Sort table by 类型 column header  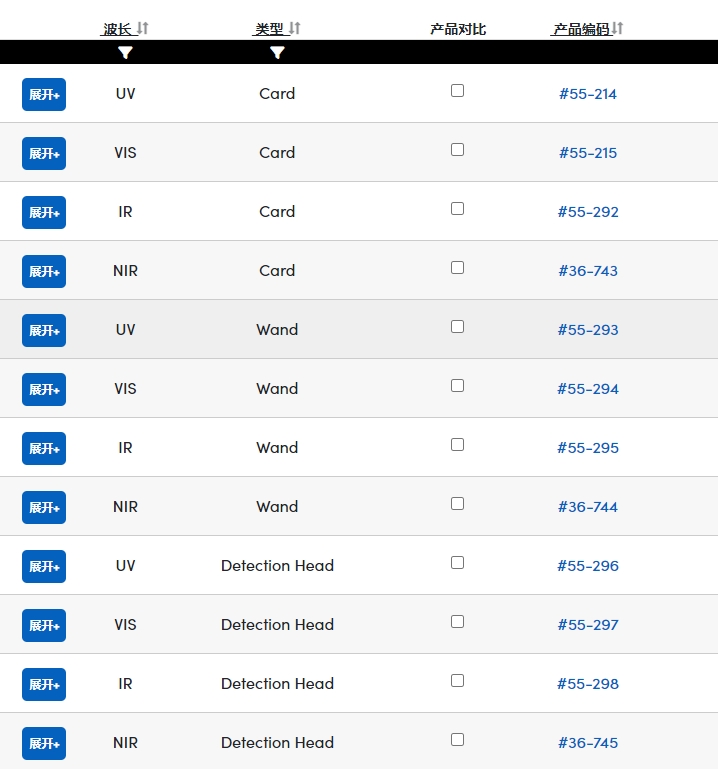pos(277,29)
